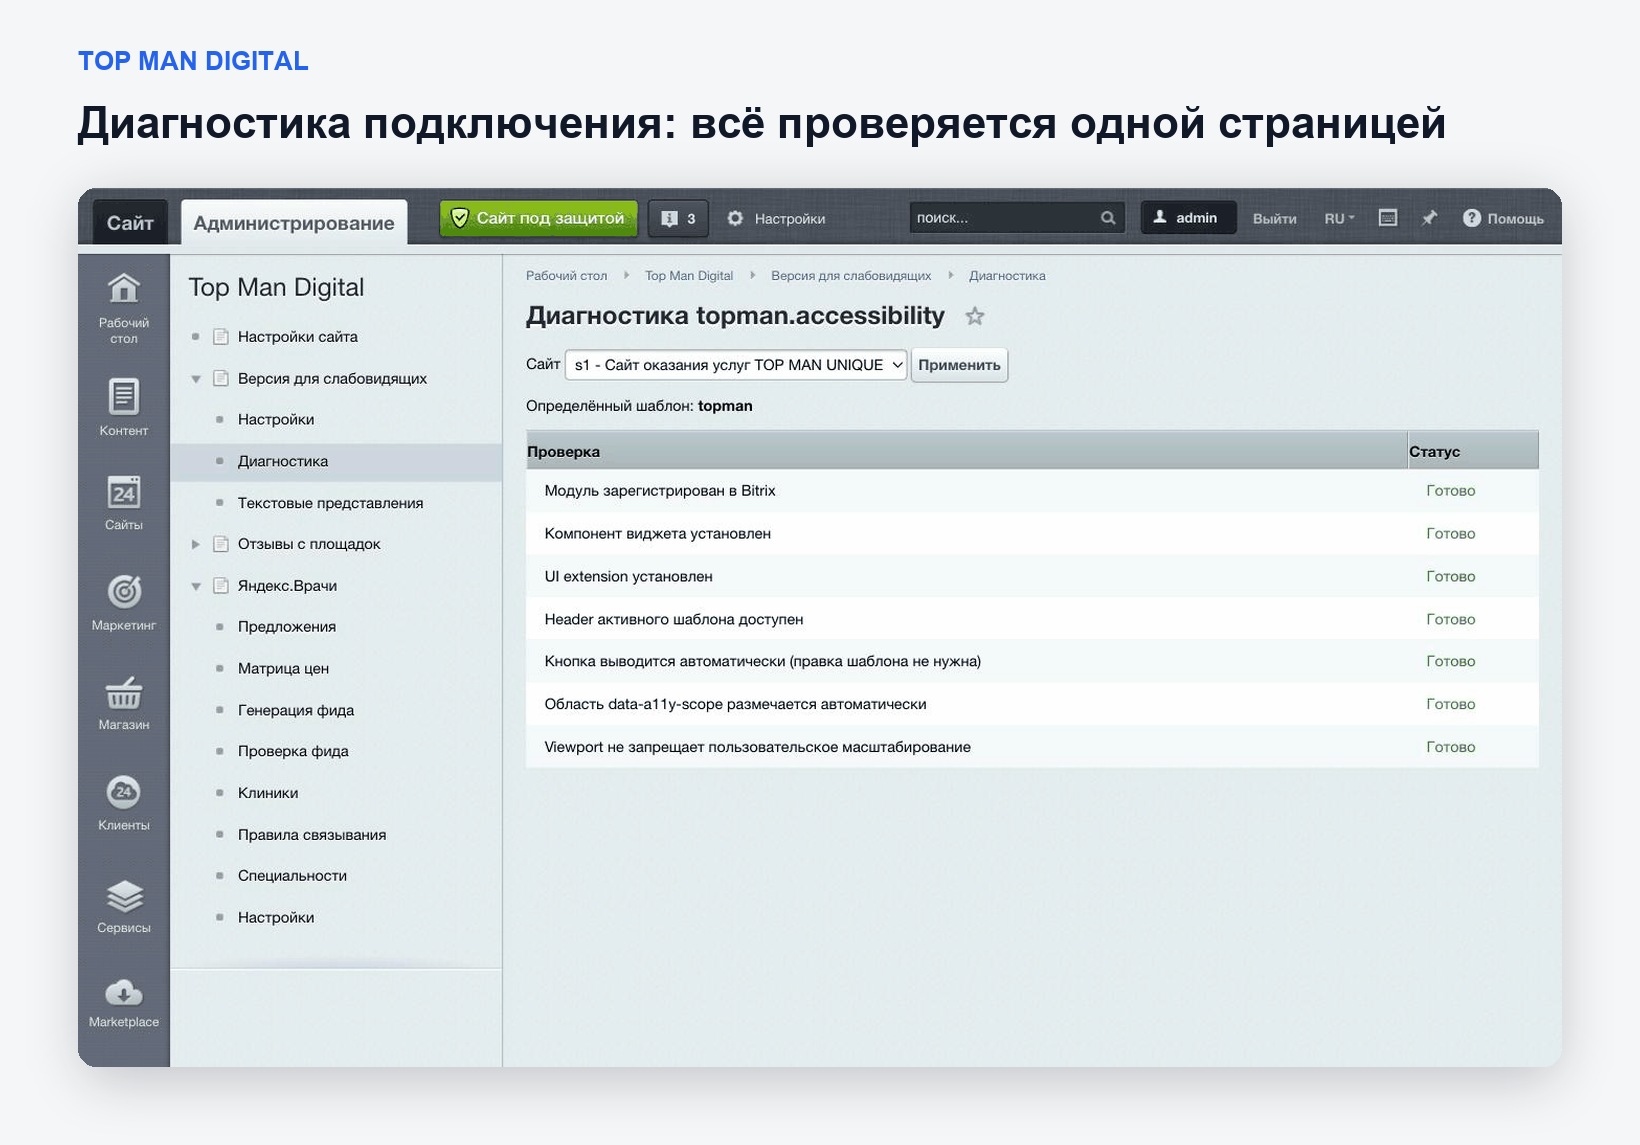This screenshot has height=1145, width=1640.
Task: Select row Viewport не запрещает масштабирование
Action: pyautogui.click(x=1032, y=748)
